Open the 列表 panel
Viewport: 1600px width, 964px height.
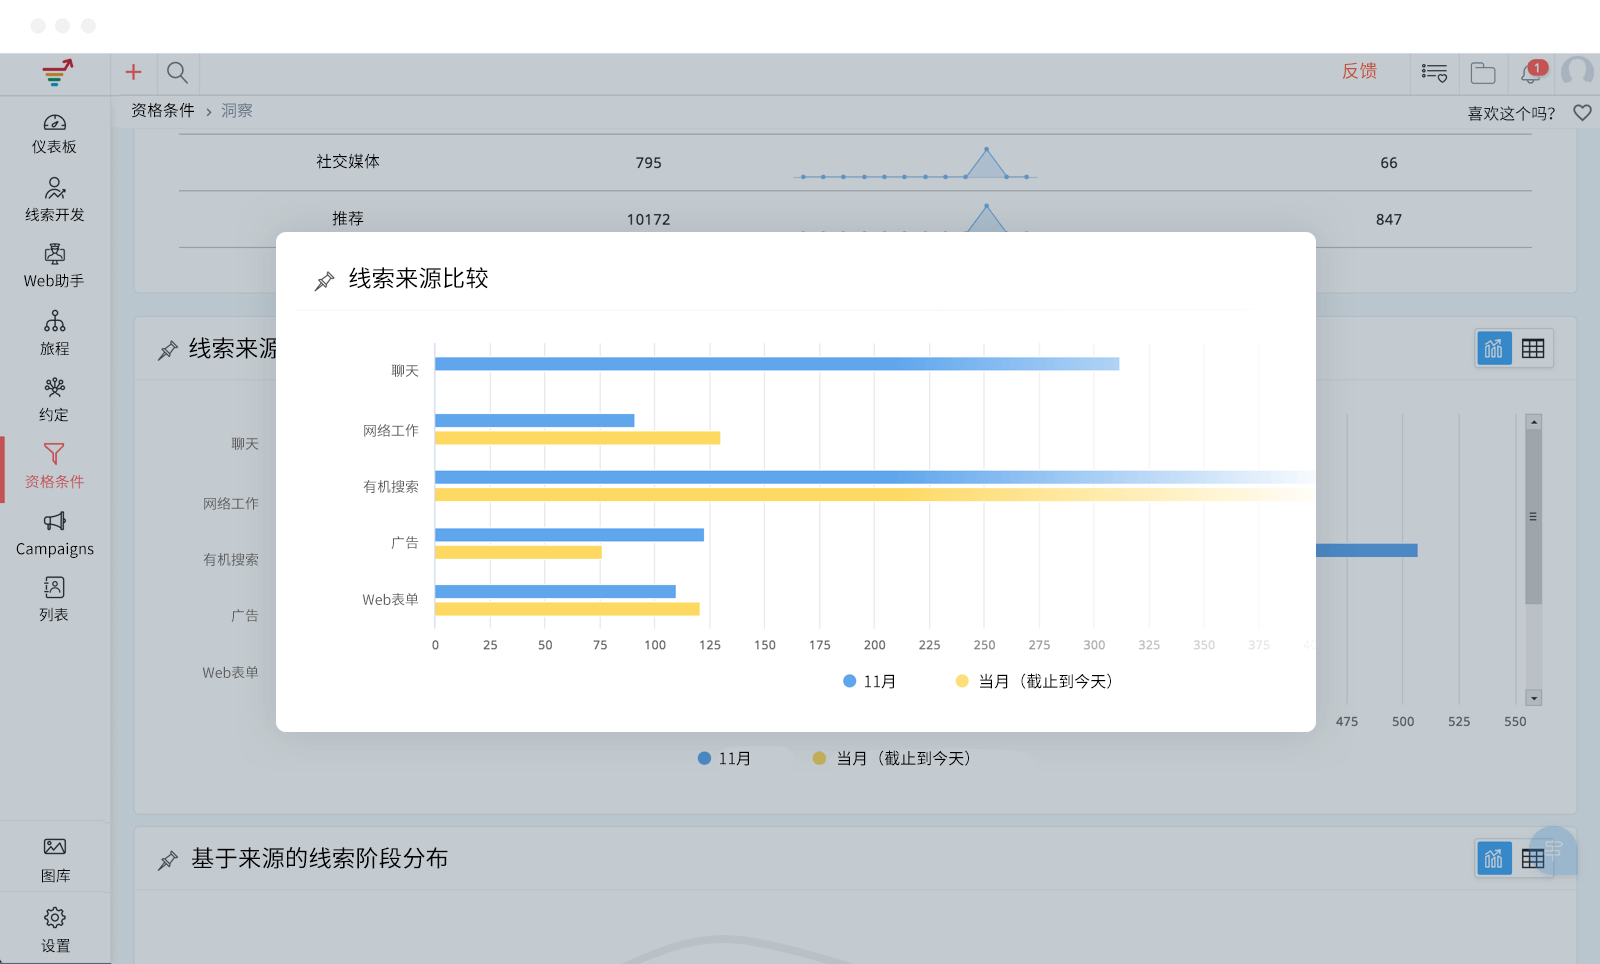pyautogui.click(x=55, y=601)
